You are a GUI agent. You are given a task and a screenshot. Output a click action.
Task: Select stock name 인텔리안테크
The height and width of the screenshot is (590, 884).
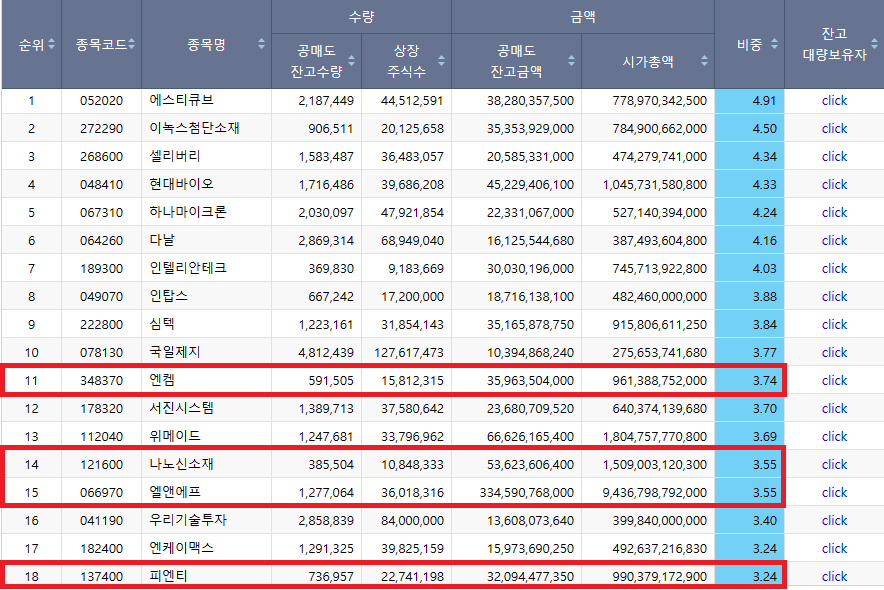tap(188, 268)
